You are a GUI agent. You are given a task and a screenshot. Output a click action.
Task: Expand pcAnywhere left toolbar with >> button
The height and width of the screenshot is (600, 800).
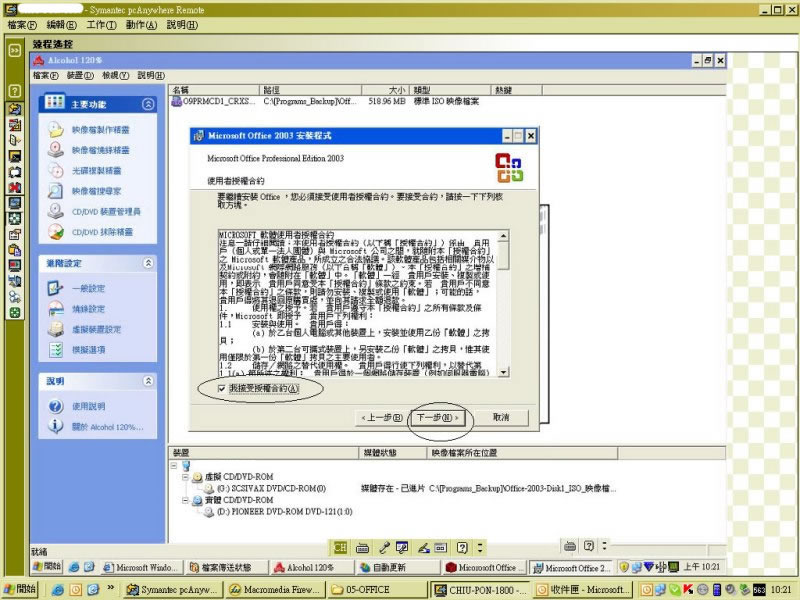(x=15, y=51)
